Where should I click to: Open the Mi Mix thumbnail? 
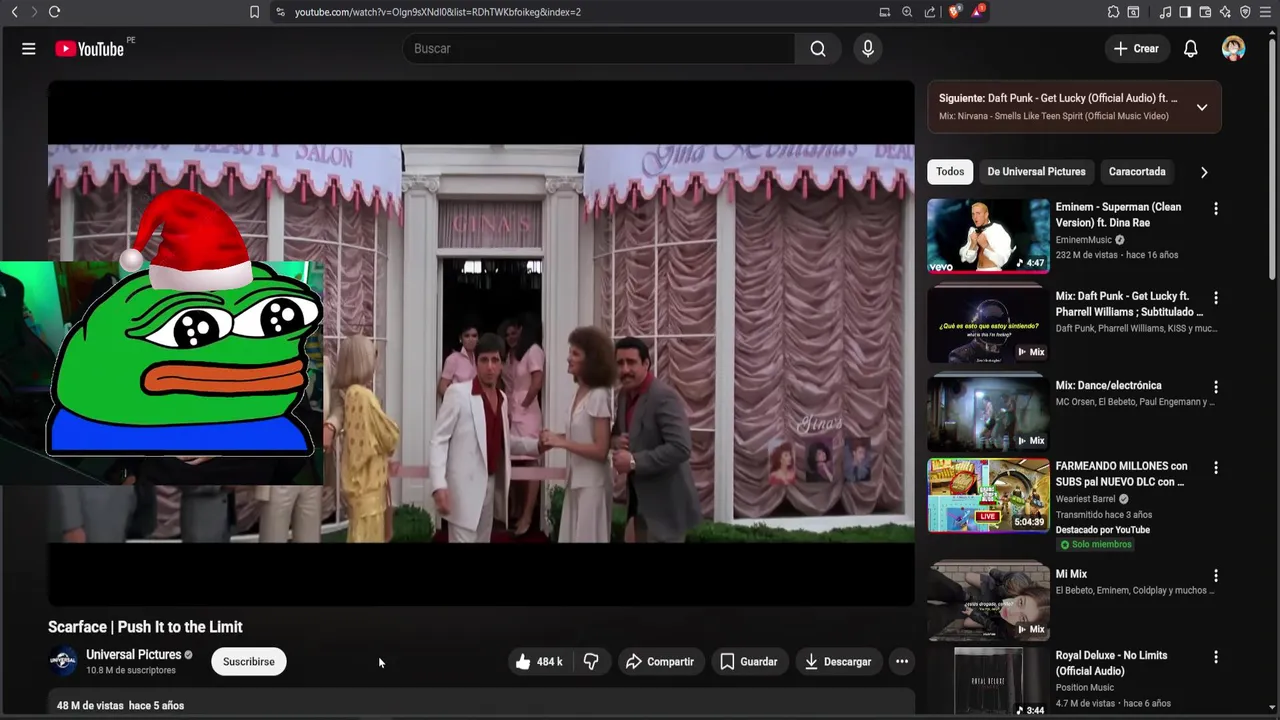988,602
